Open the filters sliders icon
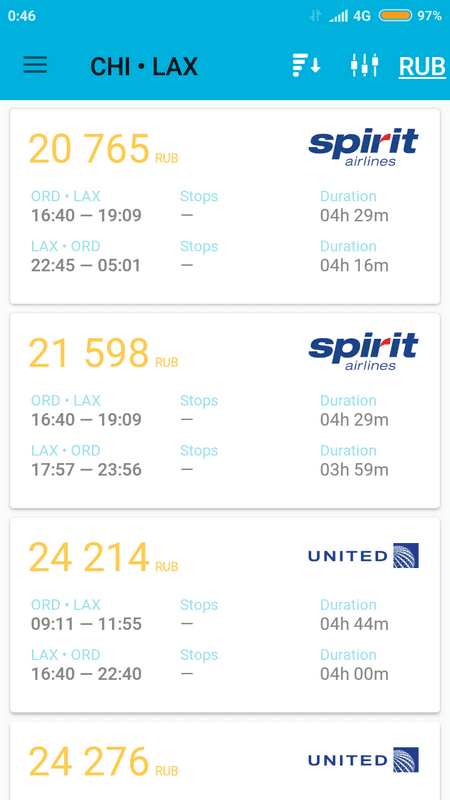 tap(364, 65)
